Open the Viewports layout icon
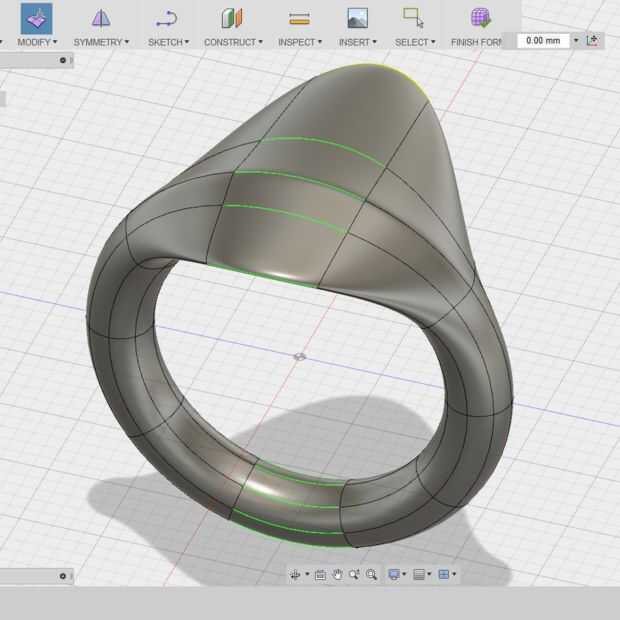 (x=444, y=574)
